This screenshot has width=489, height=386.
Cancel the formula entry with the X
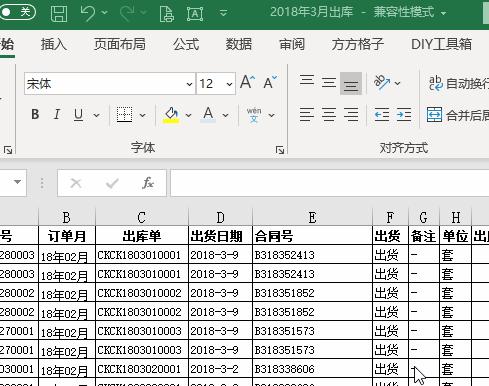coord(76,183)
